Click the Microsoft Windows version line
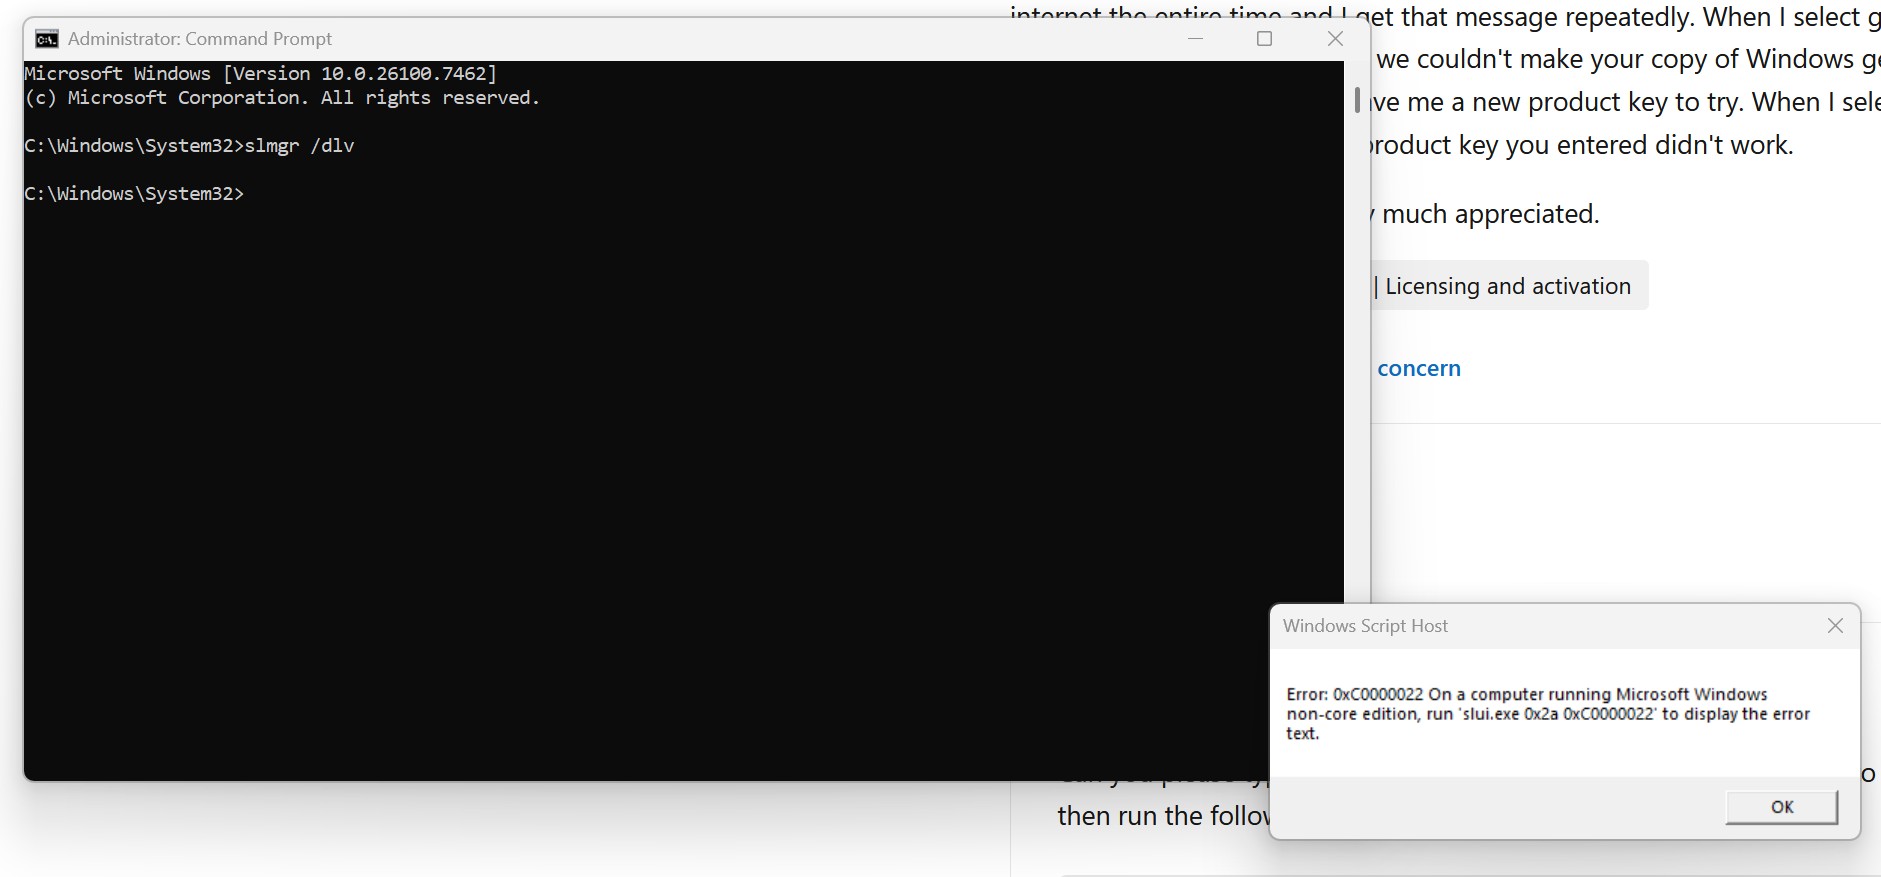 (261, 73)
